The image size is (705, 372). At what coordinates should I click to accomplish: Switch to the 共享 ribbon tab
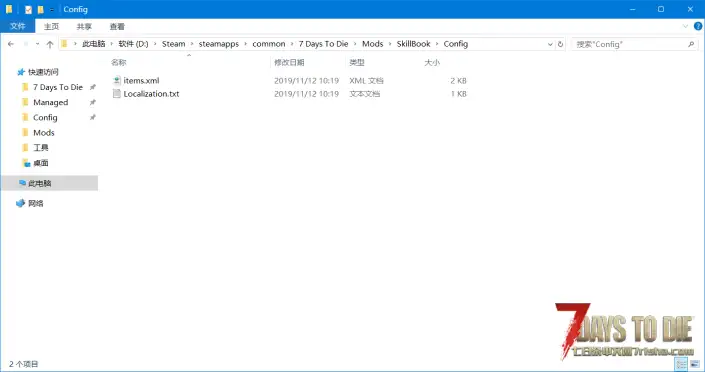(x=84, y=27)
